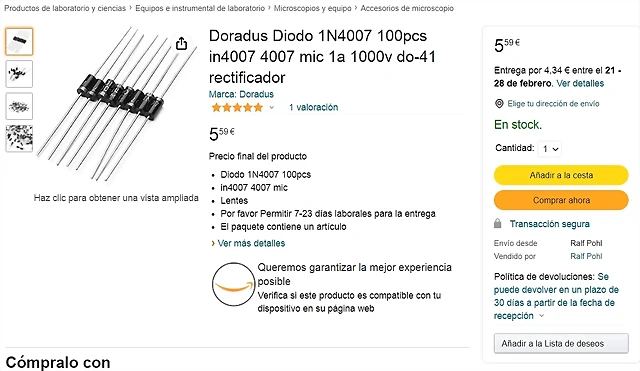Expand the star rating breakdown chevron
Image resolution: width=640 pixels, height=371 pixels.
pos(271,108)
